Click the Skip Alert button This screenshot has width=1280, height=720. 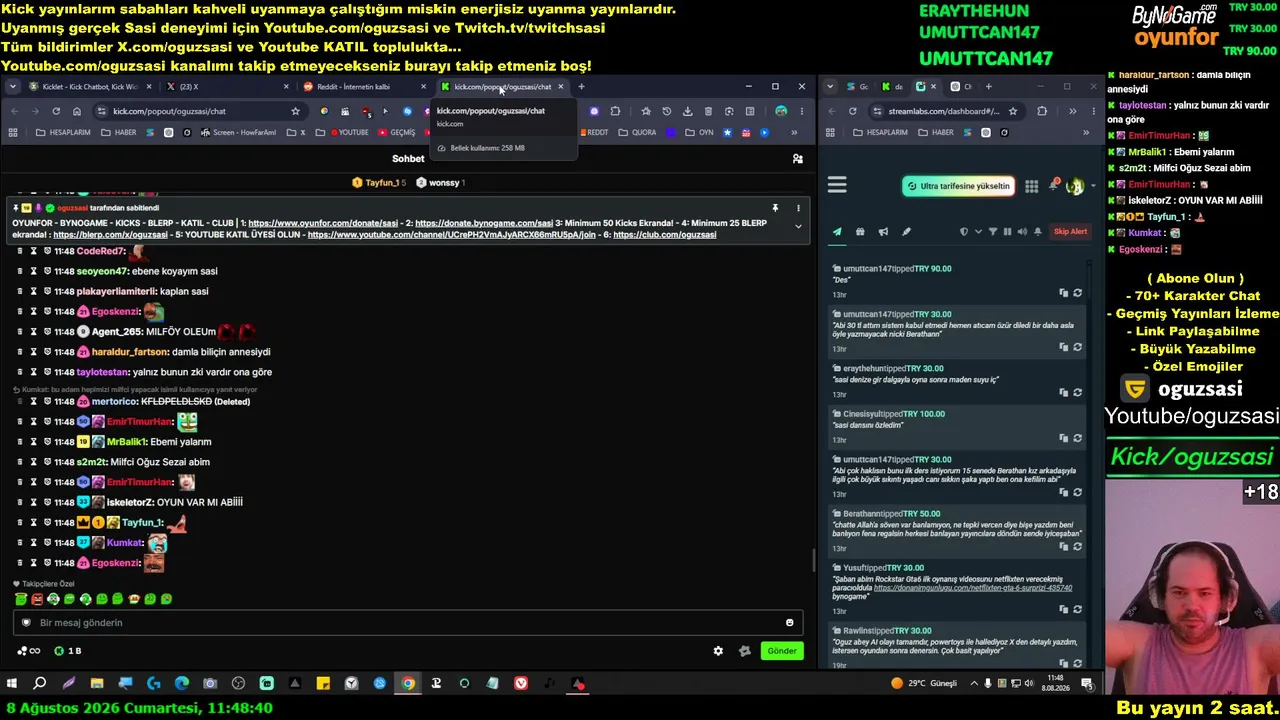1070,232
